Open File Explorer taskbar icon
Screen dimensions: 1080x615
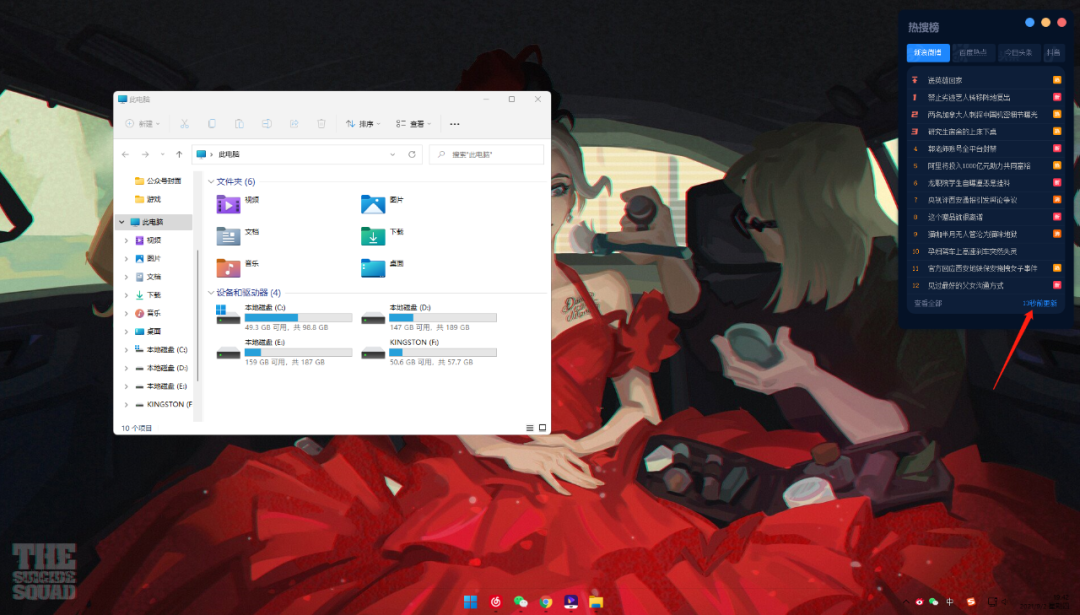point(596,602)
